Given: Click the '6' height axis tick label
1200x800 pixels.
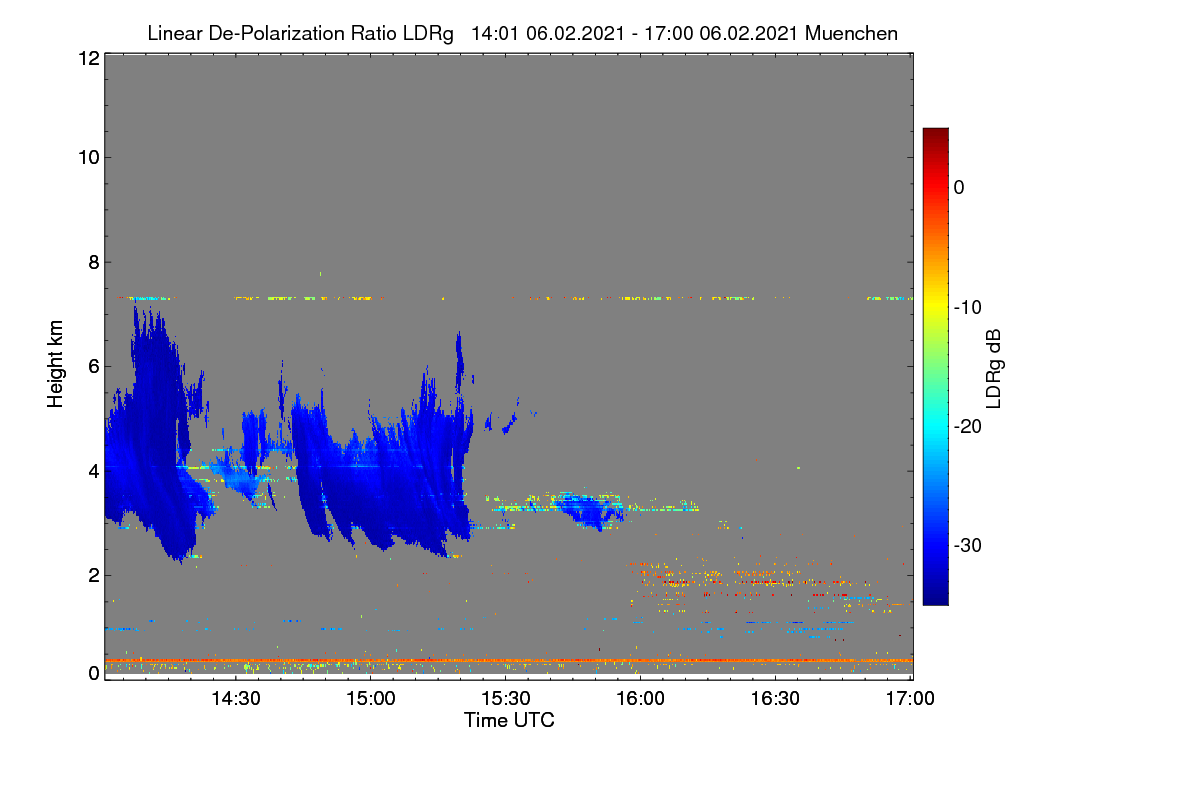Looking at the screenshot, I should [x=92, y=367].
